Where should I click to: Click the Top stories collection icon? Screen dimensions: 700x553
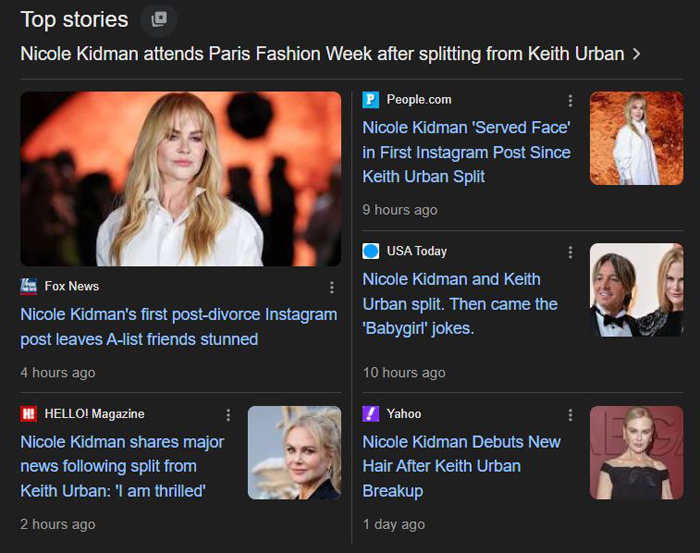pyautogui.click(x=158, y=19)
